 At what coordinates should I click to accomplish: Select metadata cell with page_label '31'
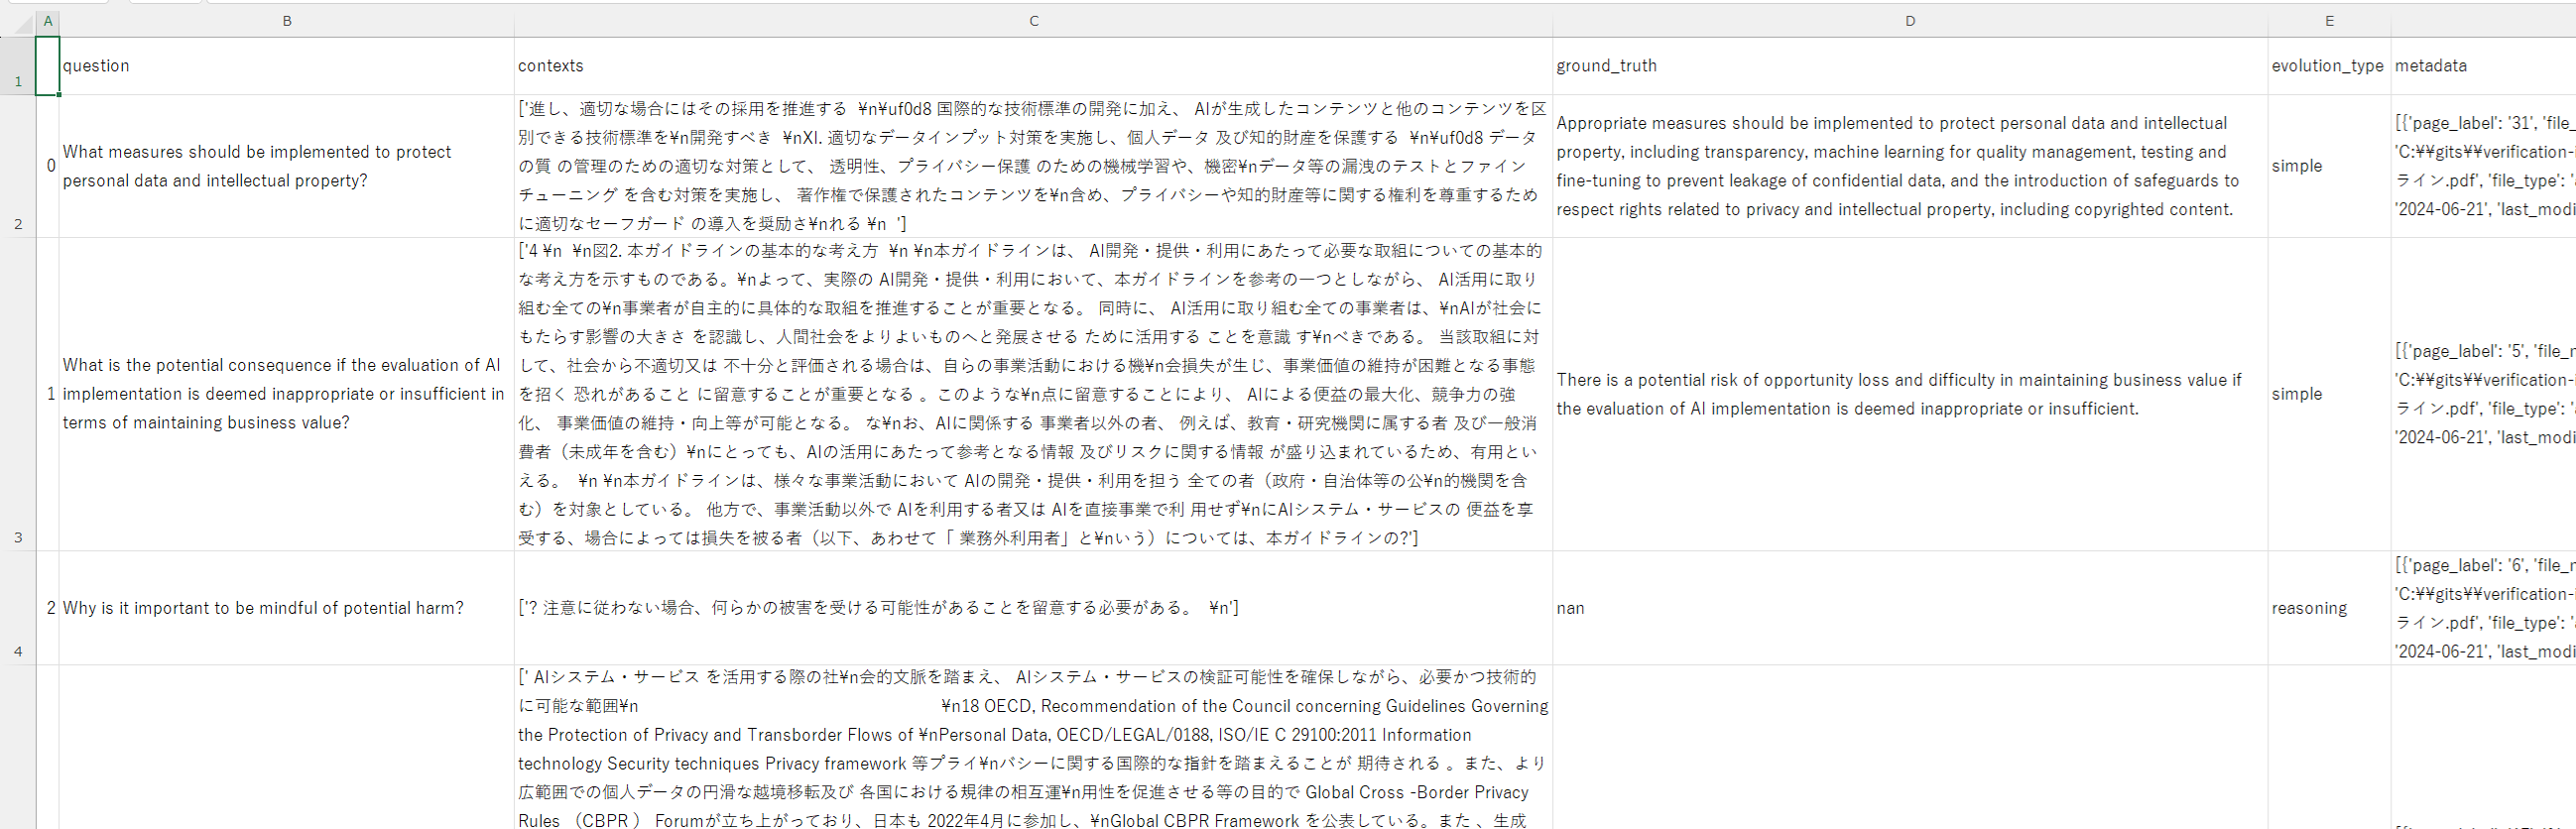2483,166
